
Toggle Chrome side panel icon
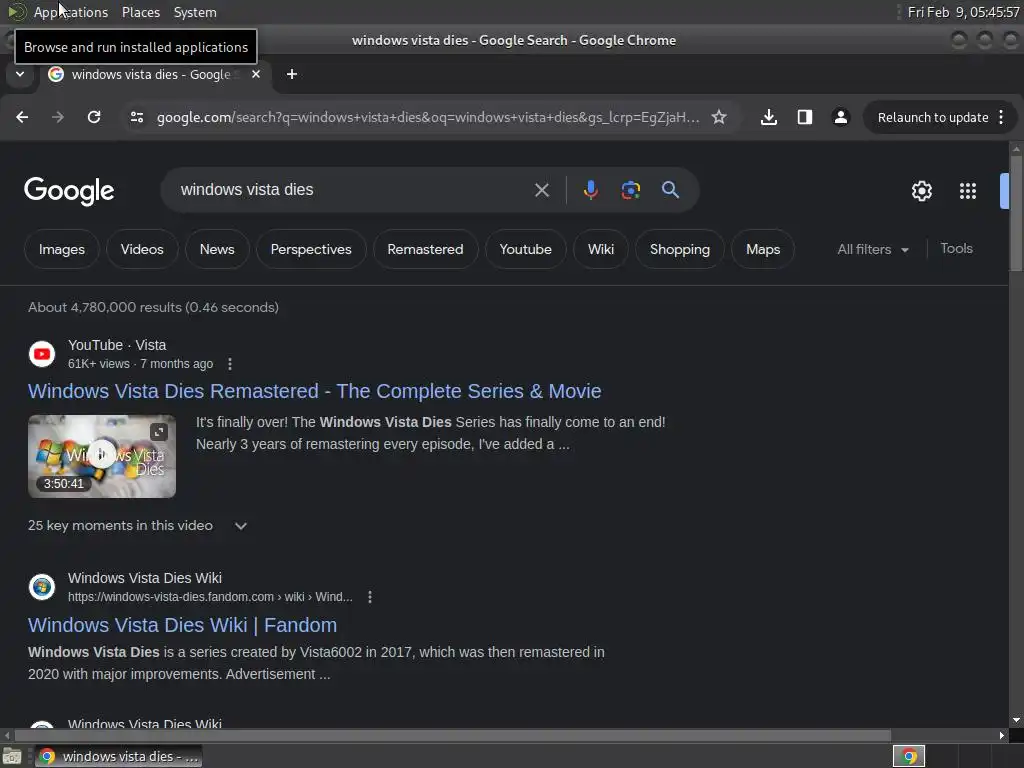click(x=805, y=117)
